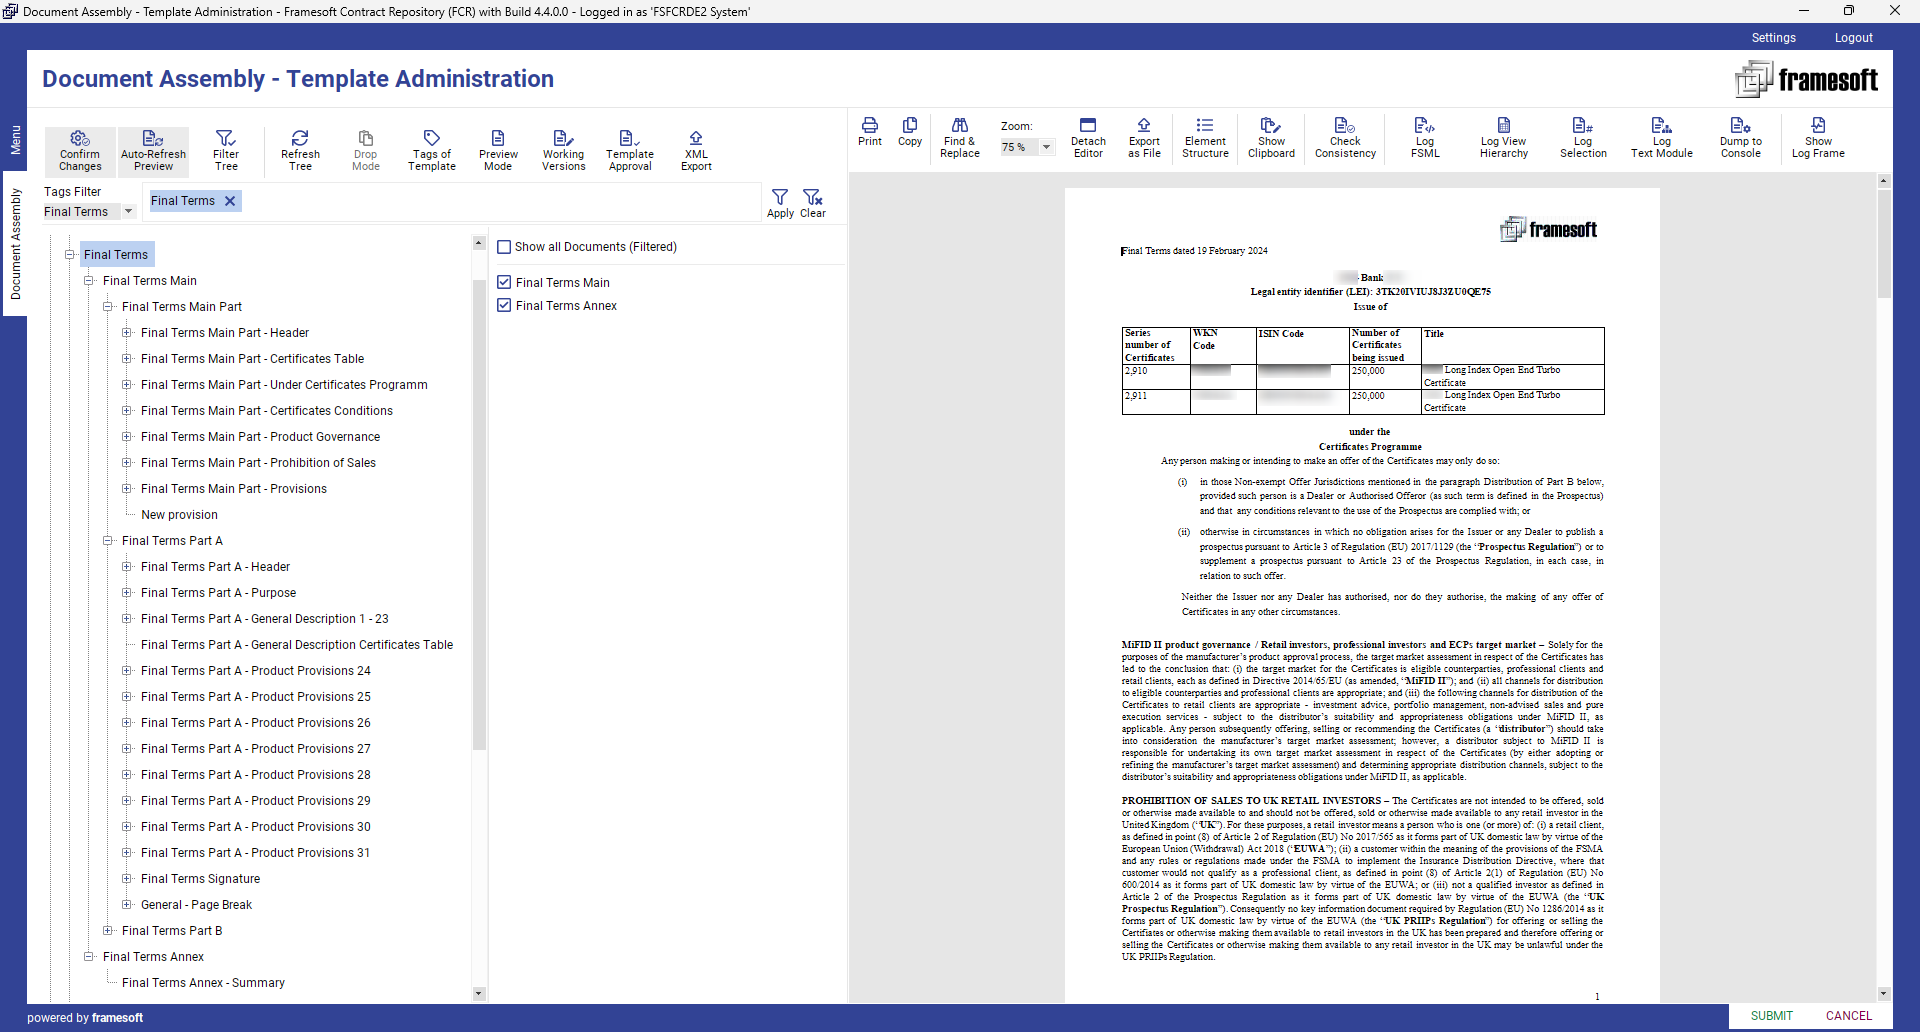Select General - Page Break item
Viewport: 1920px width, 1032px height.
(196, 905)
